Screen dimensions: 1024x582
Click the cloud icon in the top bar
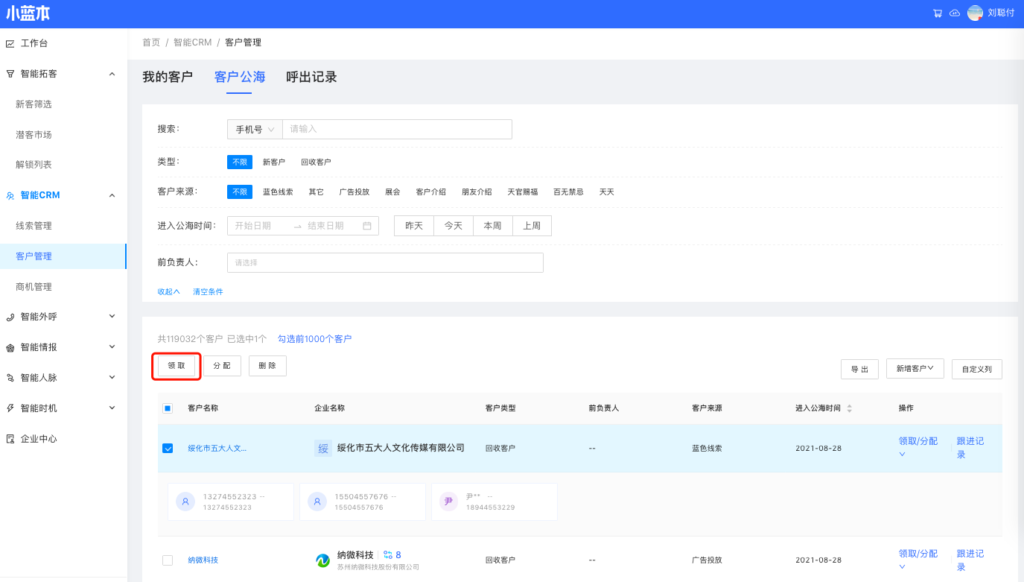pyautogui.click(x=954, y=13)
